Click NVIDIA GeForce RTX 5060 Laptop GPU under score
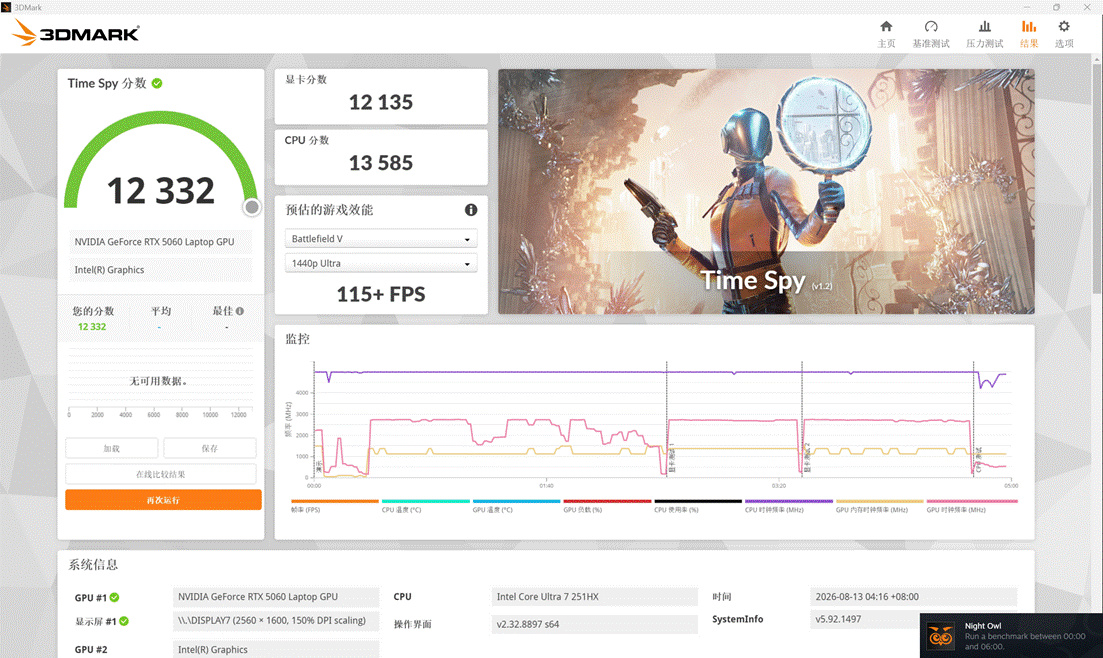The image size is (1103, 658). (160, 241)
